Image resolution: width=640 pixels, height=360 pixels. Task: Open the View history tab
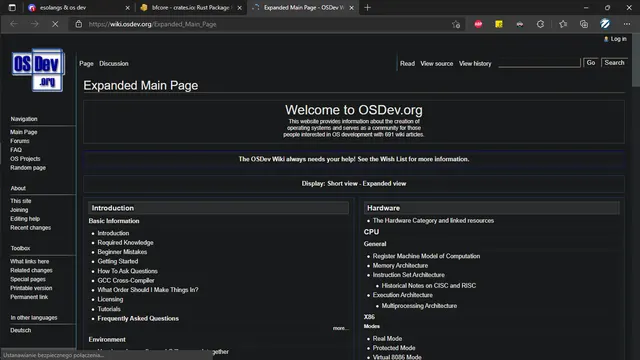pyautogui.click(x=475, y=64)
